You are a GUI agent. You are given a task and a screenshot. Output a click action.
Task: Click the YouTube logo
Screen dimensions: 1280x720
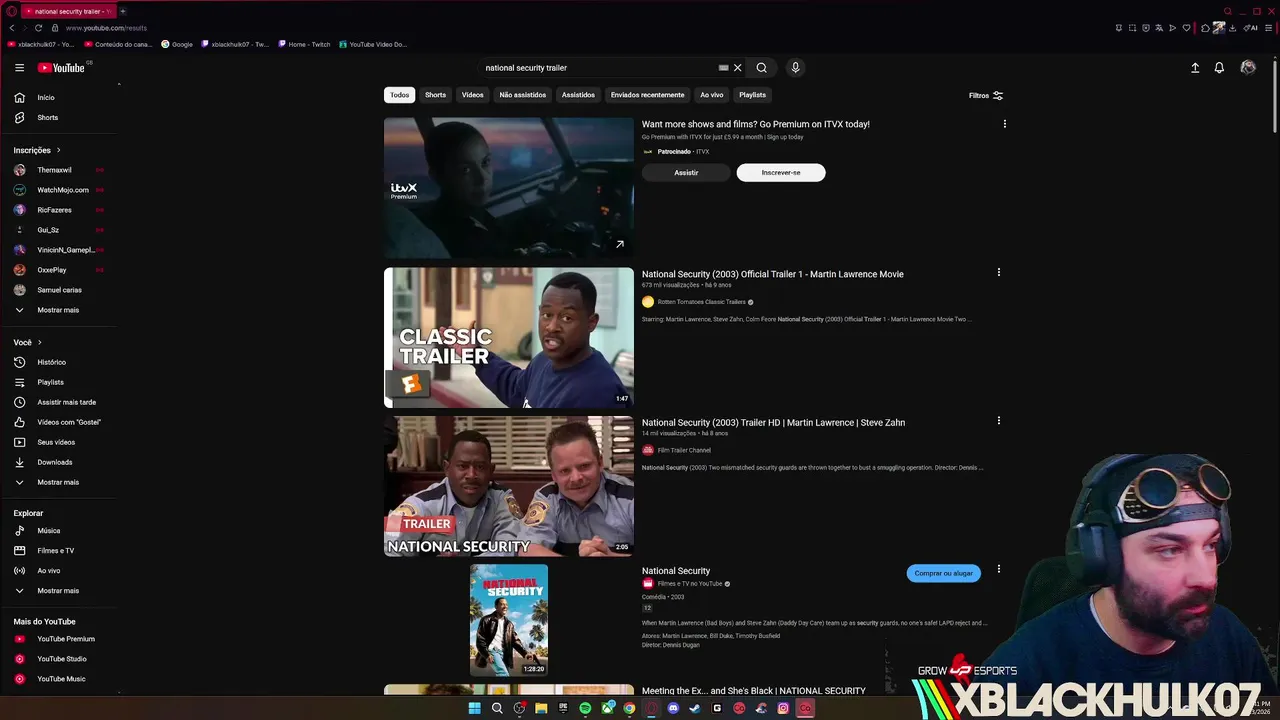click(61, 68)
